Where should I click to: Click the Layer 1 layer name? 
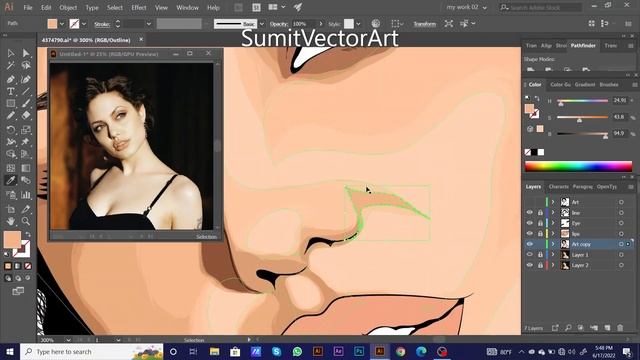tap(580, 255)
